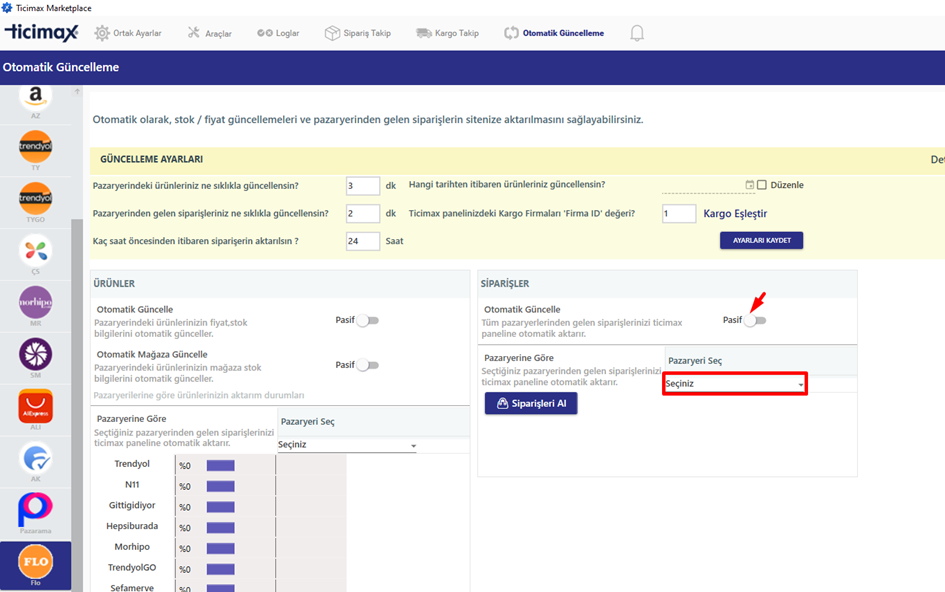This screenshot has height=592, width=945.
Task: Toggle Ürünler Otomatik Güncelle switch
Action: 368,321
